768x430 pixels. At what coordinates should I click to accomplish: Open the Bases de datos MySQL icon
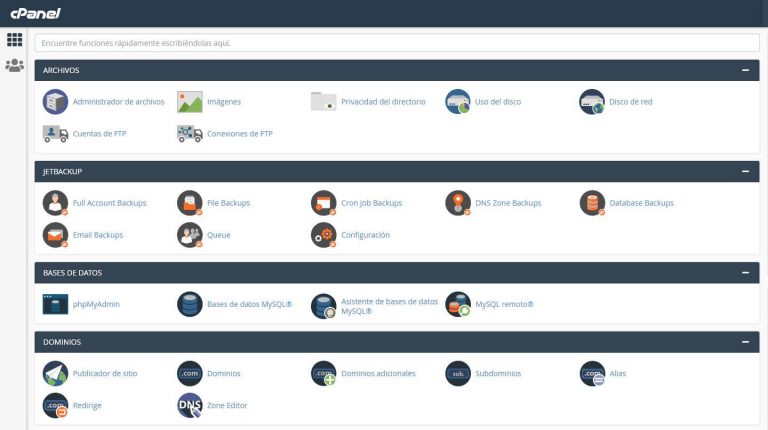[x=190, y=304]
